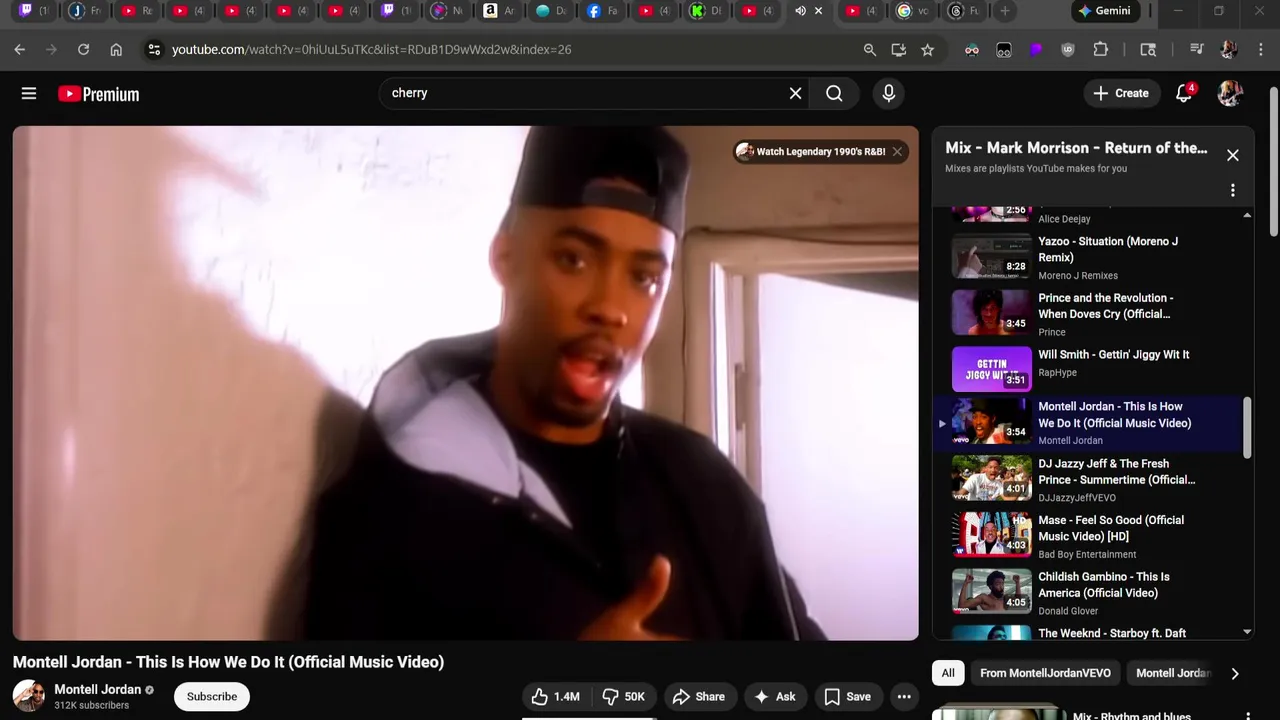Viewport: 1280px width, 720px height.
Task: Open the glasses-face extension icon
Action: click(972, 49)
